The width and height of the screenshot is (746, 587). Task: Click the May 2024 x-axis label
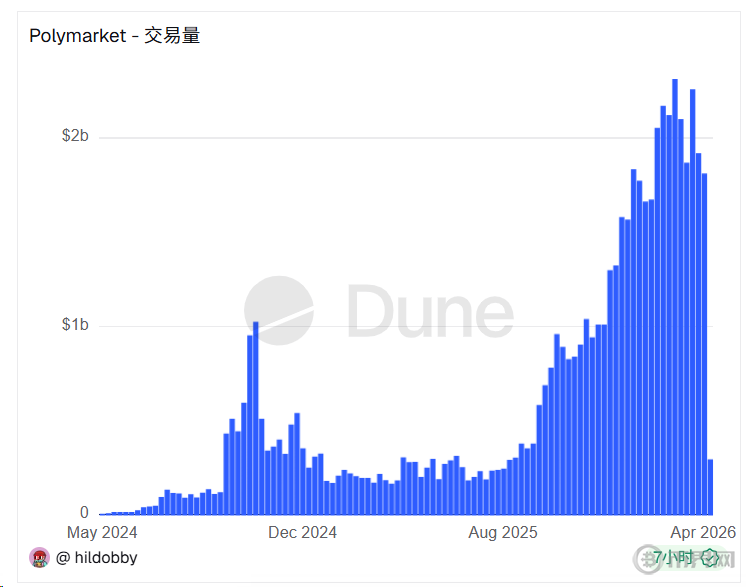click(102, 532)
